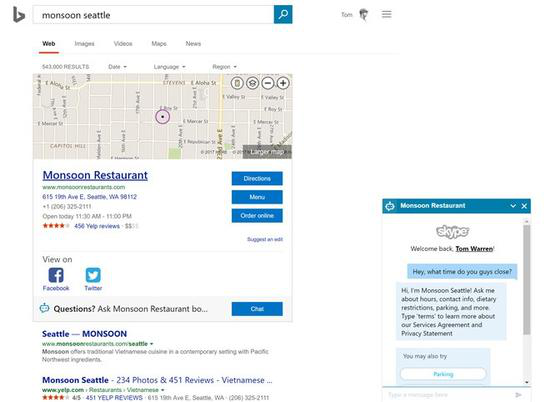550x402 pixels.
Task: Open Monsoon's Twitter page icon
Action: point(93,275)
